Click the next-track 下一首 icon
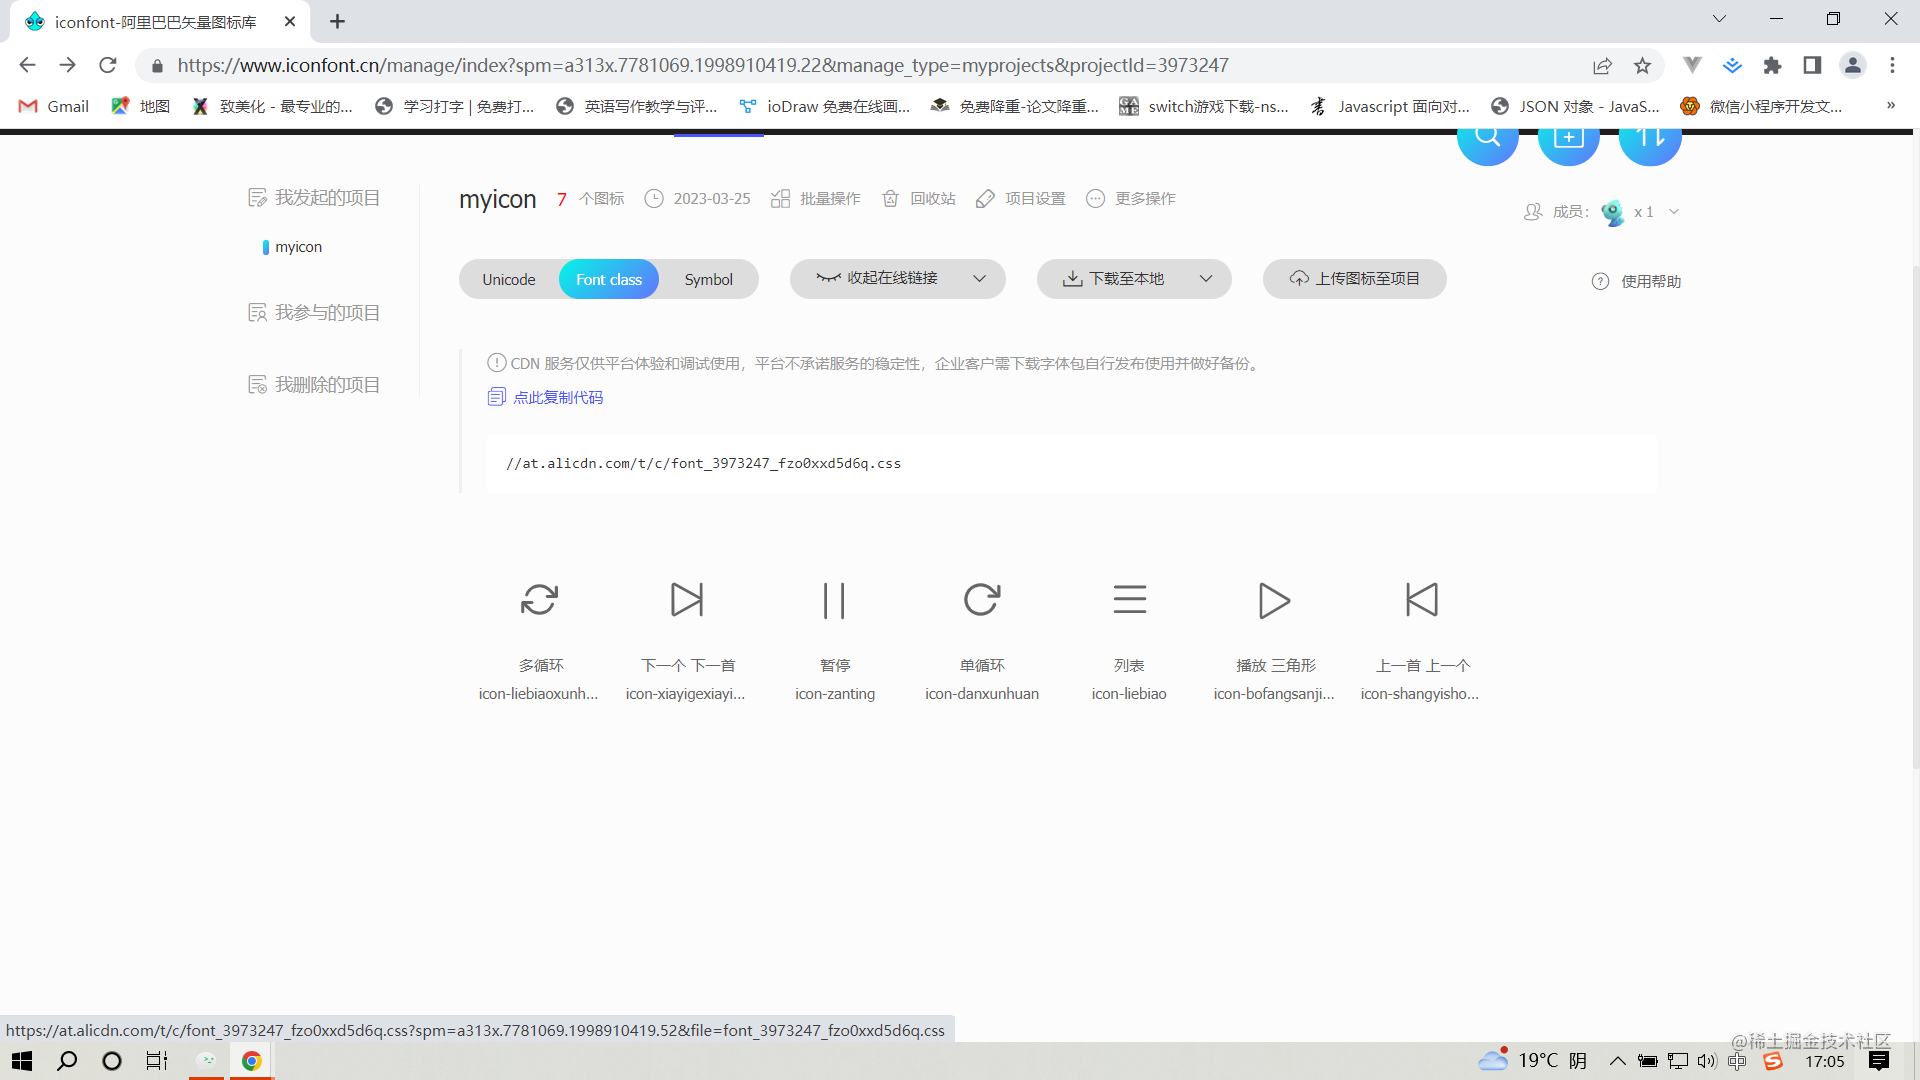 click(687, 600)
